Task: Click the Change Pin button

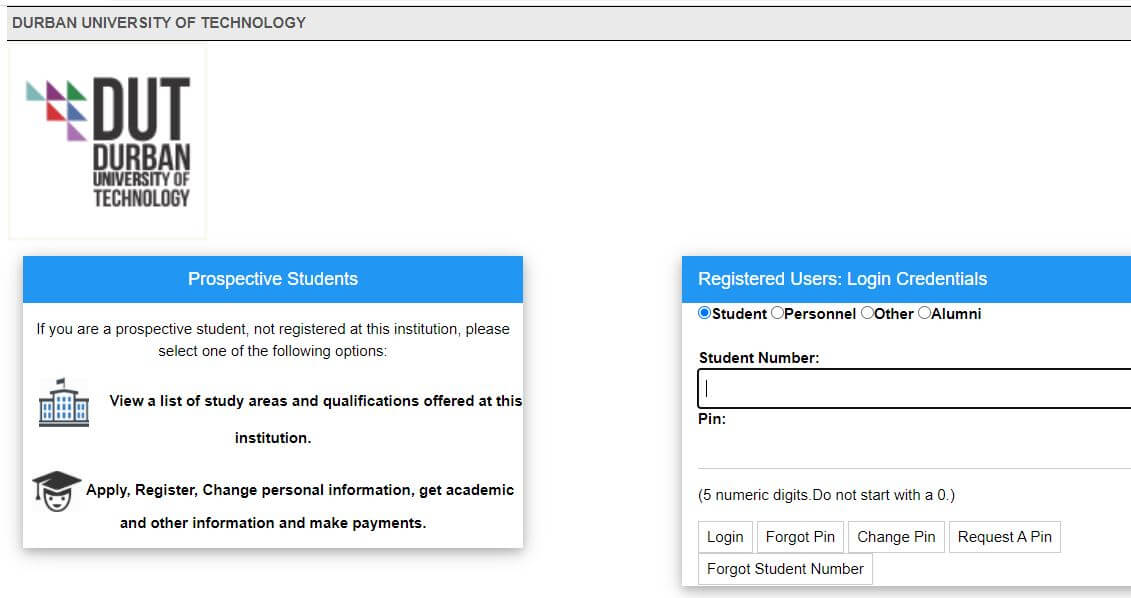Action: 896,537
